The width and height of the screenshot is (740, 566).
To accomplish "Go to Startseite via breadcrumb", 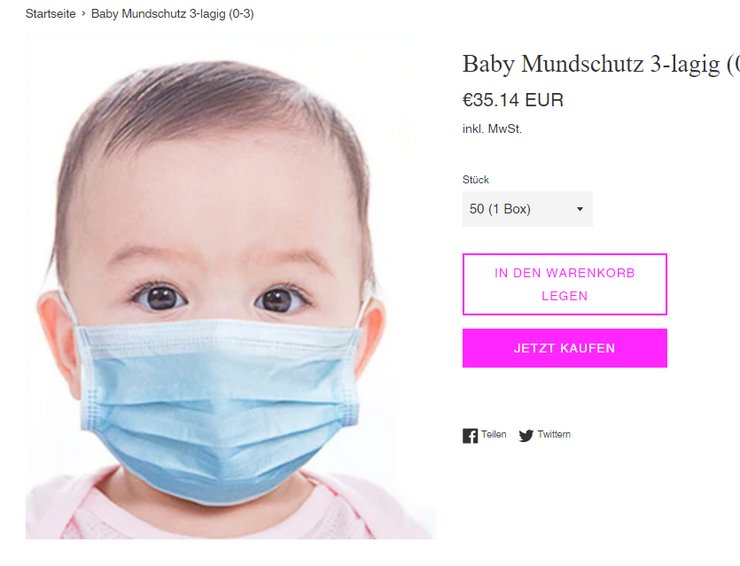I will 50,14.
